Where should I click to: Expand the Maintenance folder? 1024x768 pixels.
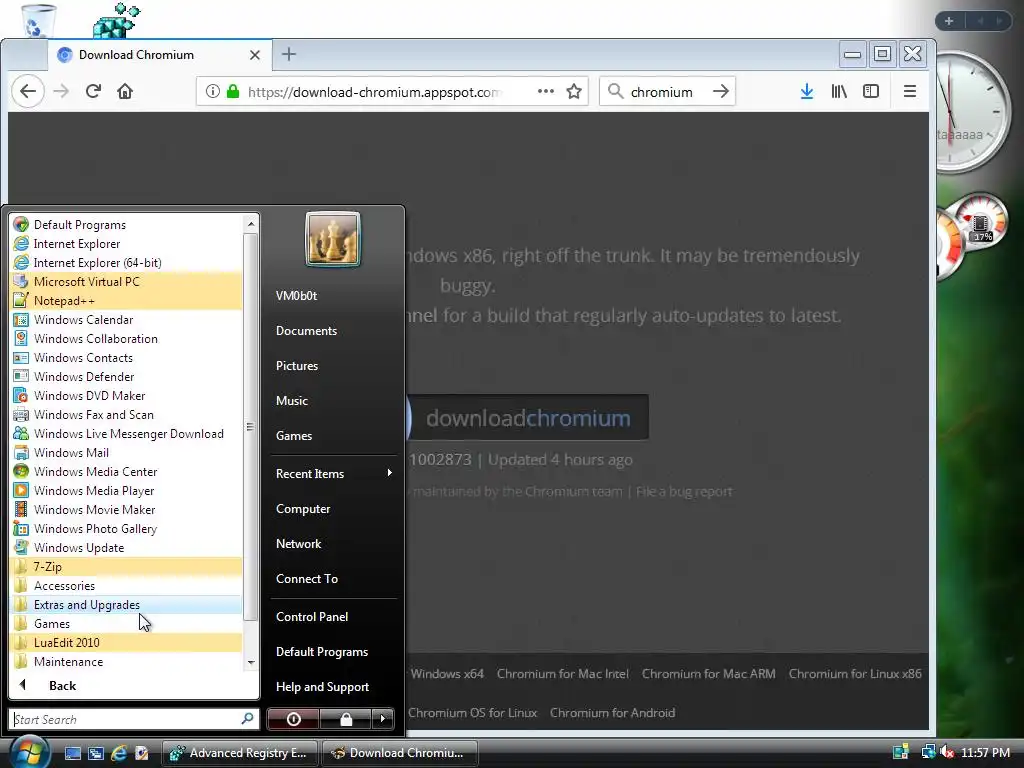[127, 662]
